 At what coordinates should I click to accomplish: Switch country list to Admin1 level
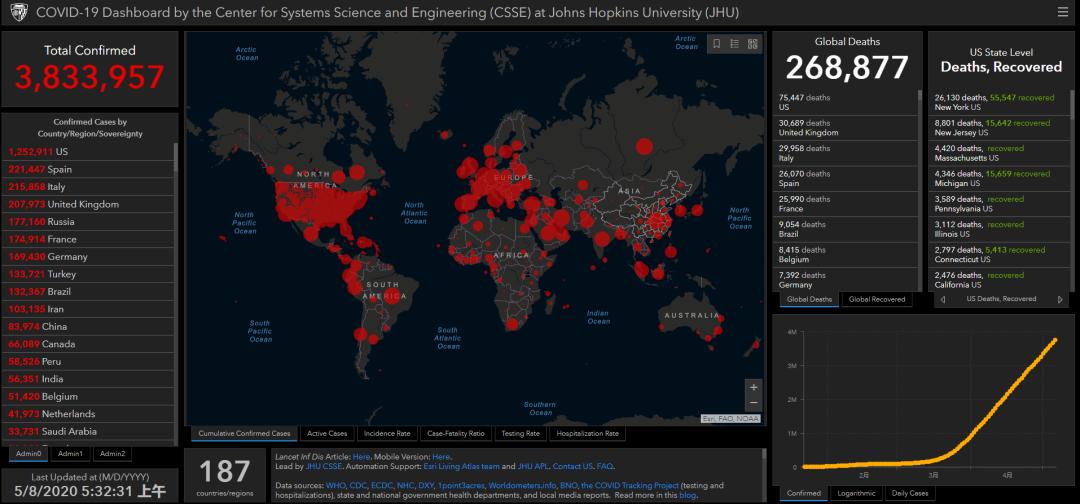pyautogui.click(x=70, y=454)
